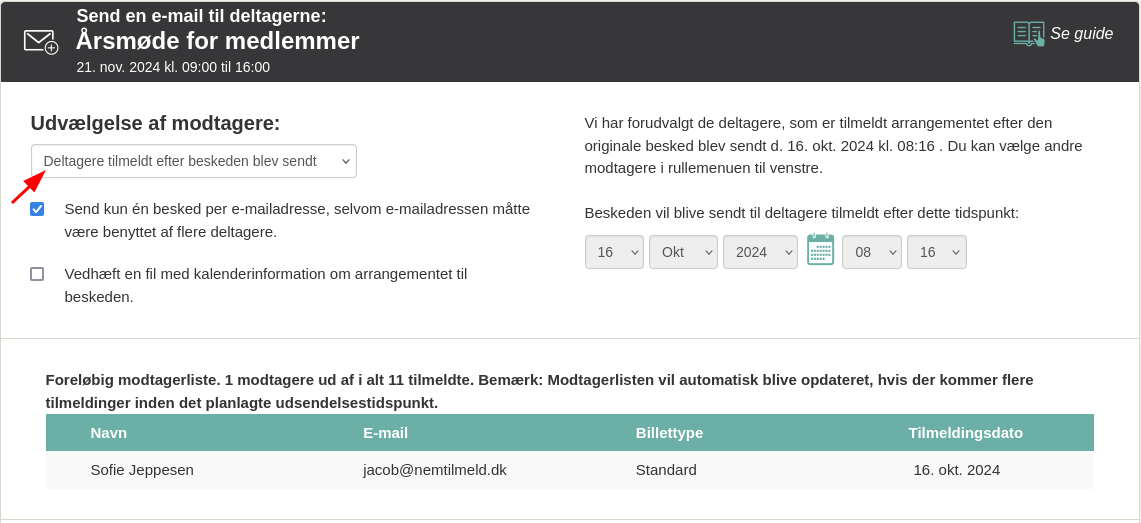Open the month dropdown showing Okt
1141x523 pixels.
683,252
